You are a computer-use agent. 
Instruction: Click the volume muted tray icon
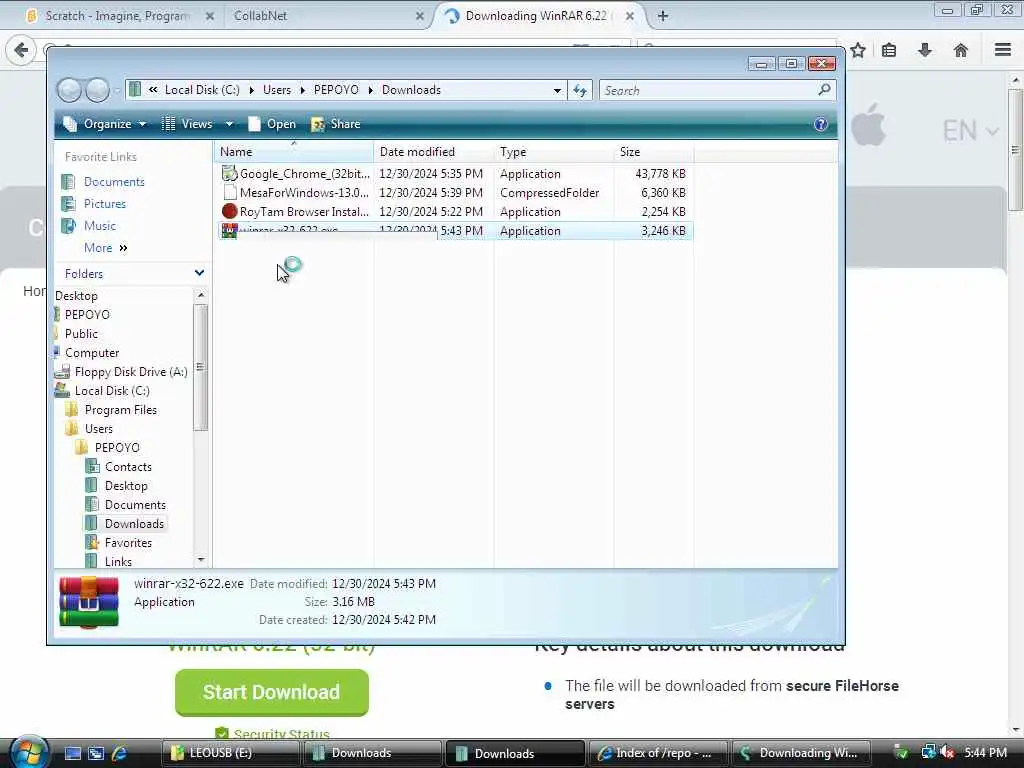[947, 752]
